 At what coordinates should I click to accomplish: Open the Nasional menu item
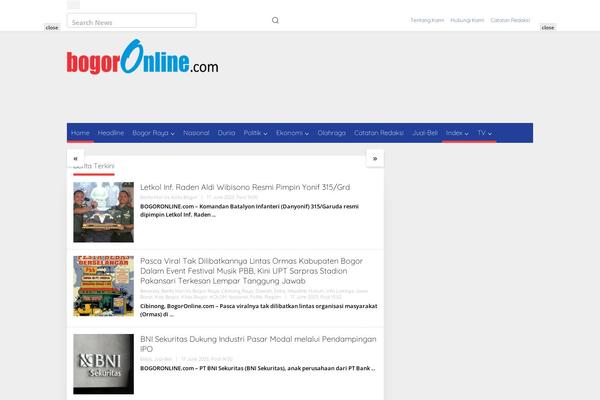click(196, 133)
